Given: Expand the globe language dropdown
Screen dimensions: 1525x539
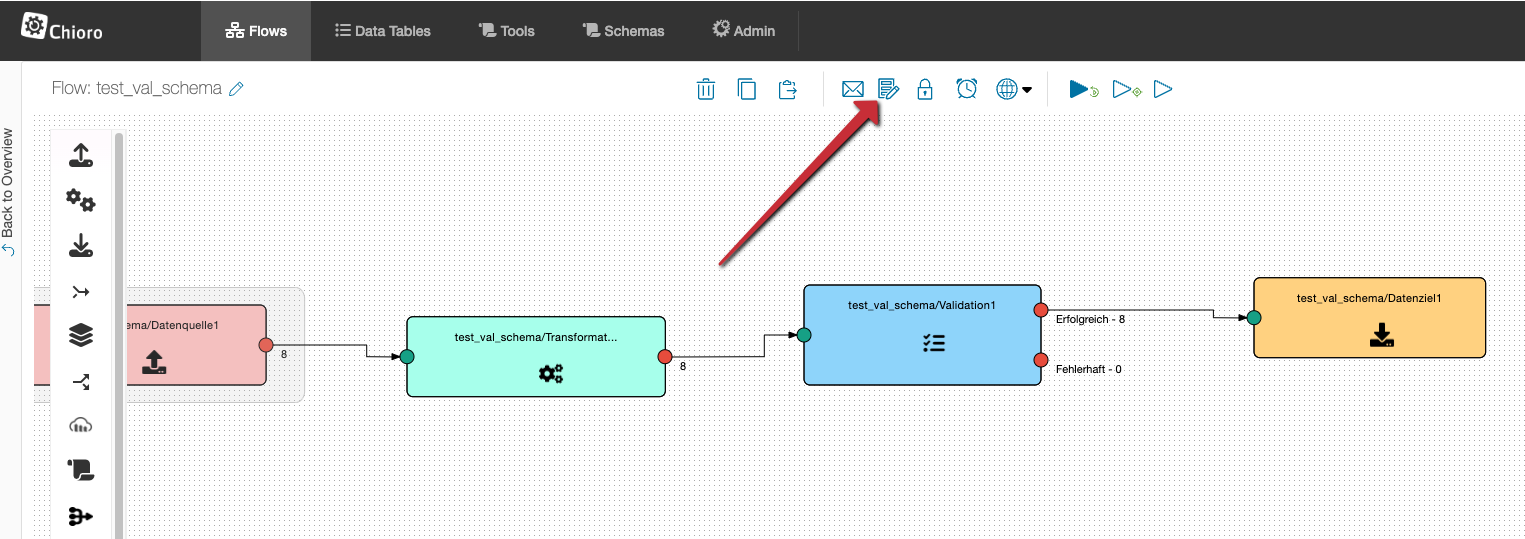Looking at the screenshot, I should click(x=1014, y=89).
